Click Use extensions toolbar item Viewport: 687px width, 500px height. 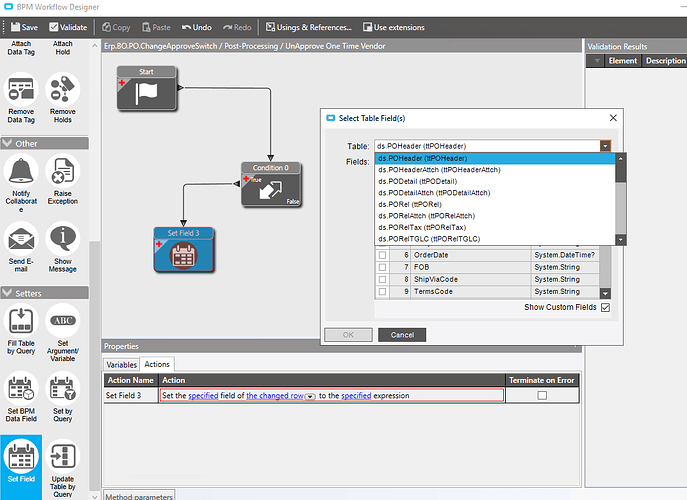click(x=393, y=27)
